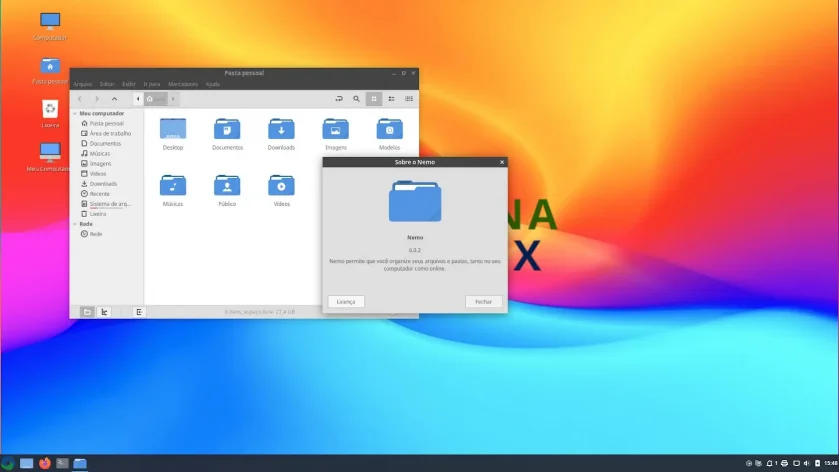Viewport: 840px width, 472px height.
Task: Toggle the location entry icon in toolbar
Action: [339, 99]
